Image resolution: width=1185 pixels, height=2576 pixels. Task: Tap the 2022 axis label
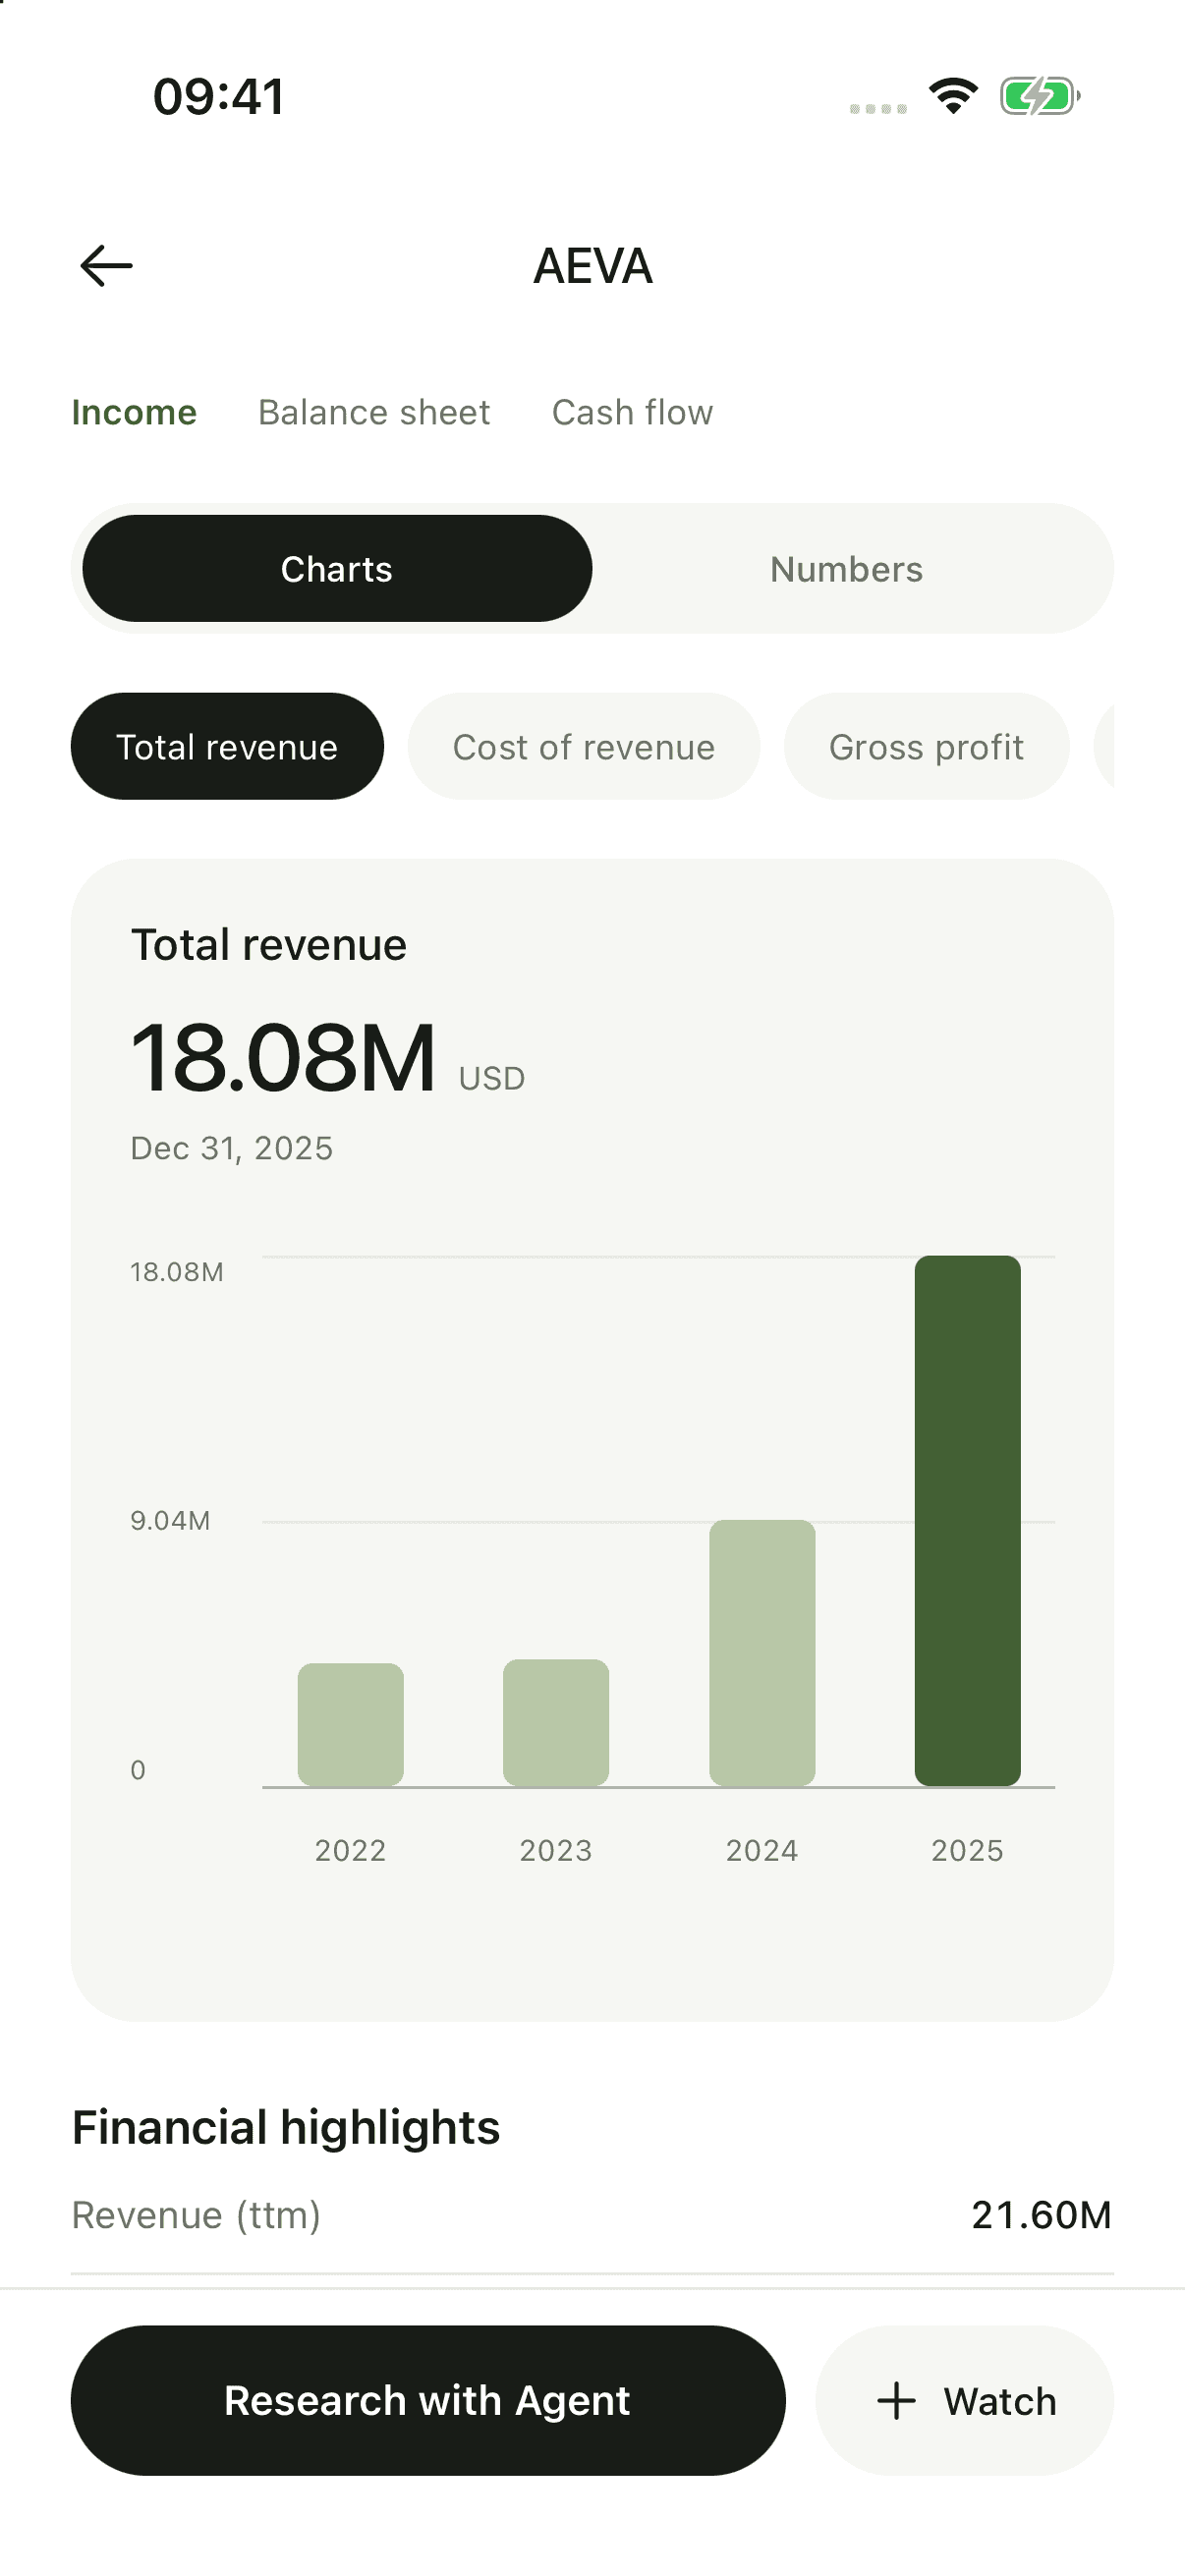(351, 1851)
